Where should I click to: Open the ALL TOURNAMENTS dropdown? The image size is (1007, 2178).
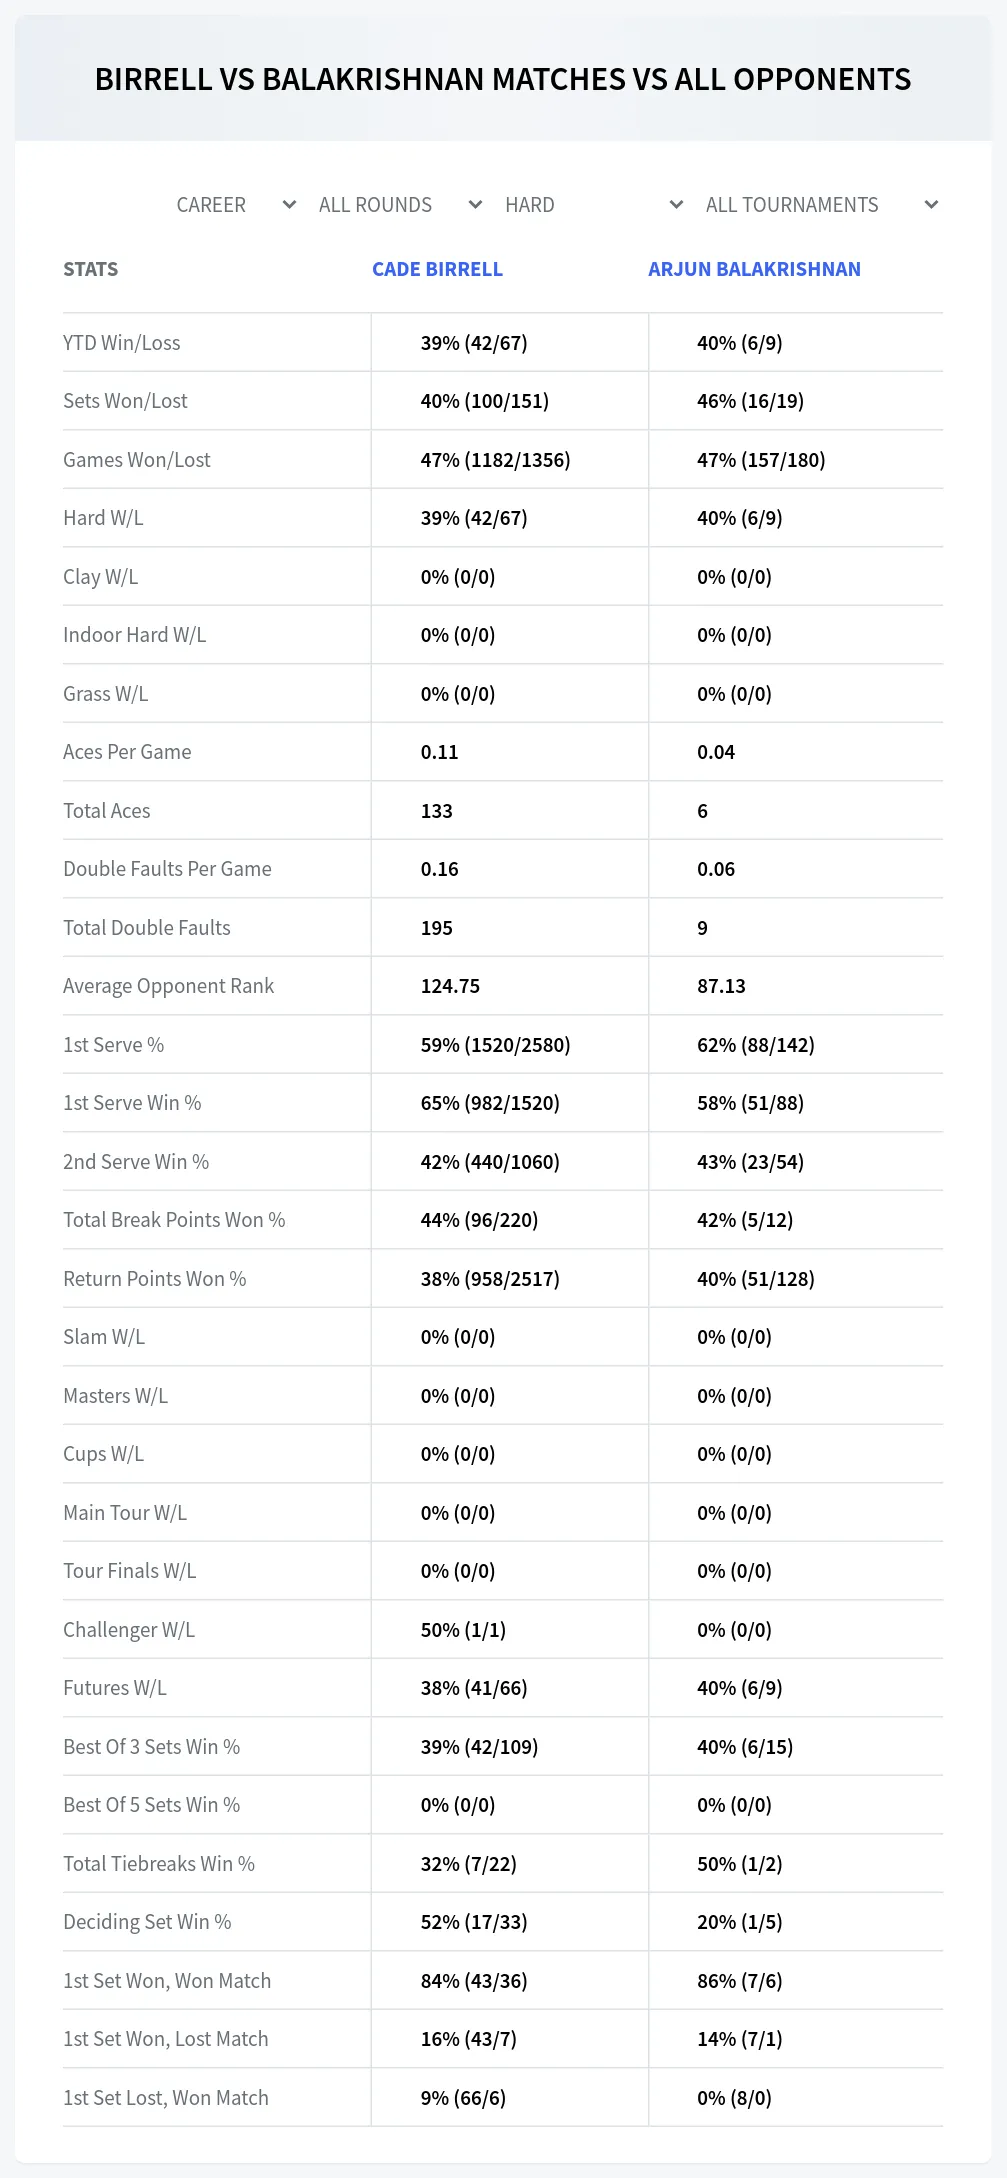pyautogui.click(x=822, y=205)
